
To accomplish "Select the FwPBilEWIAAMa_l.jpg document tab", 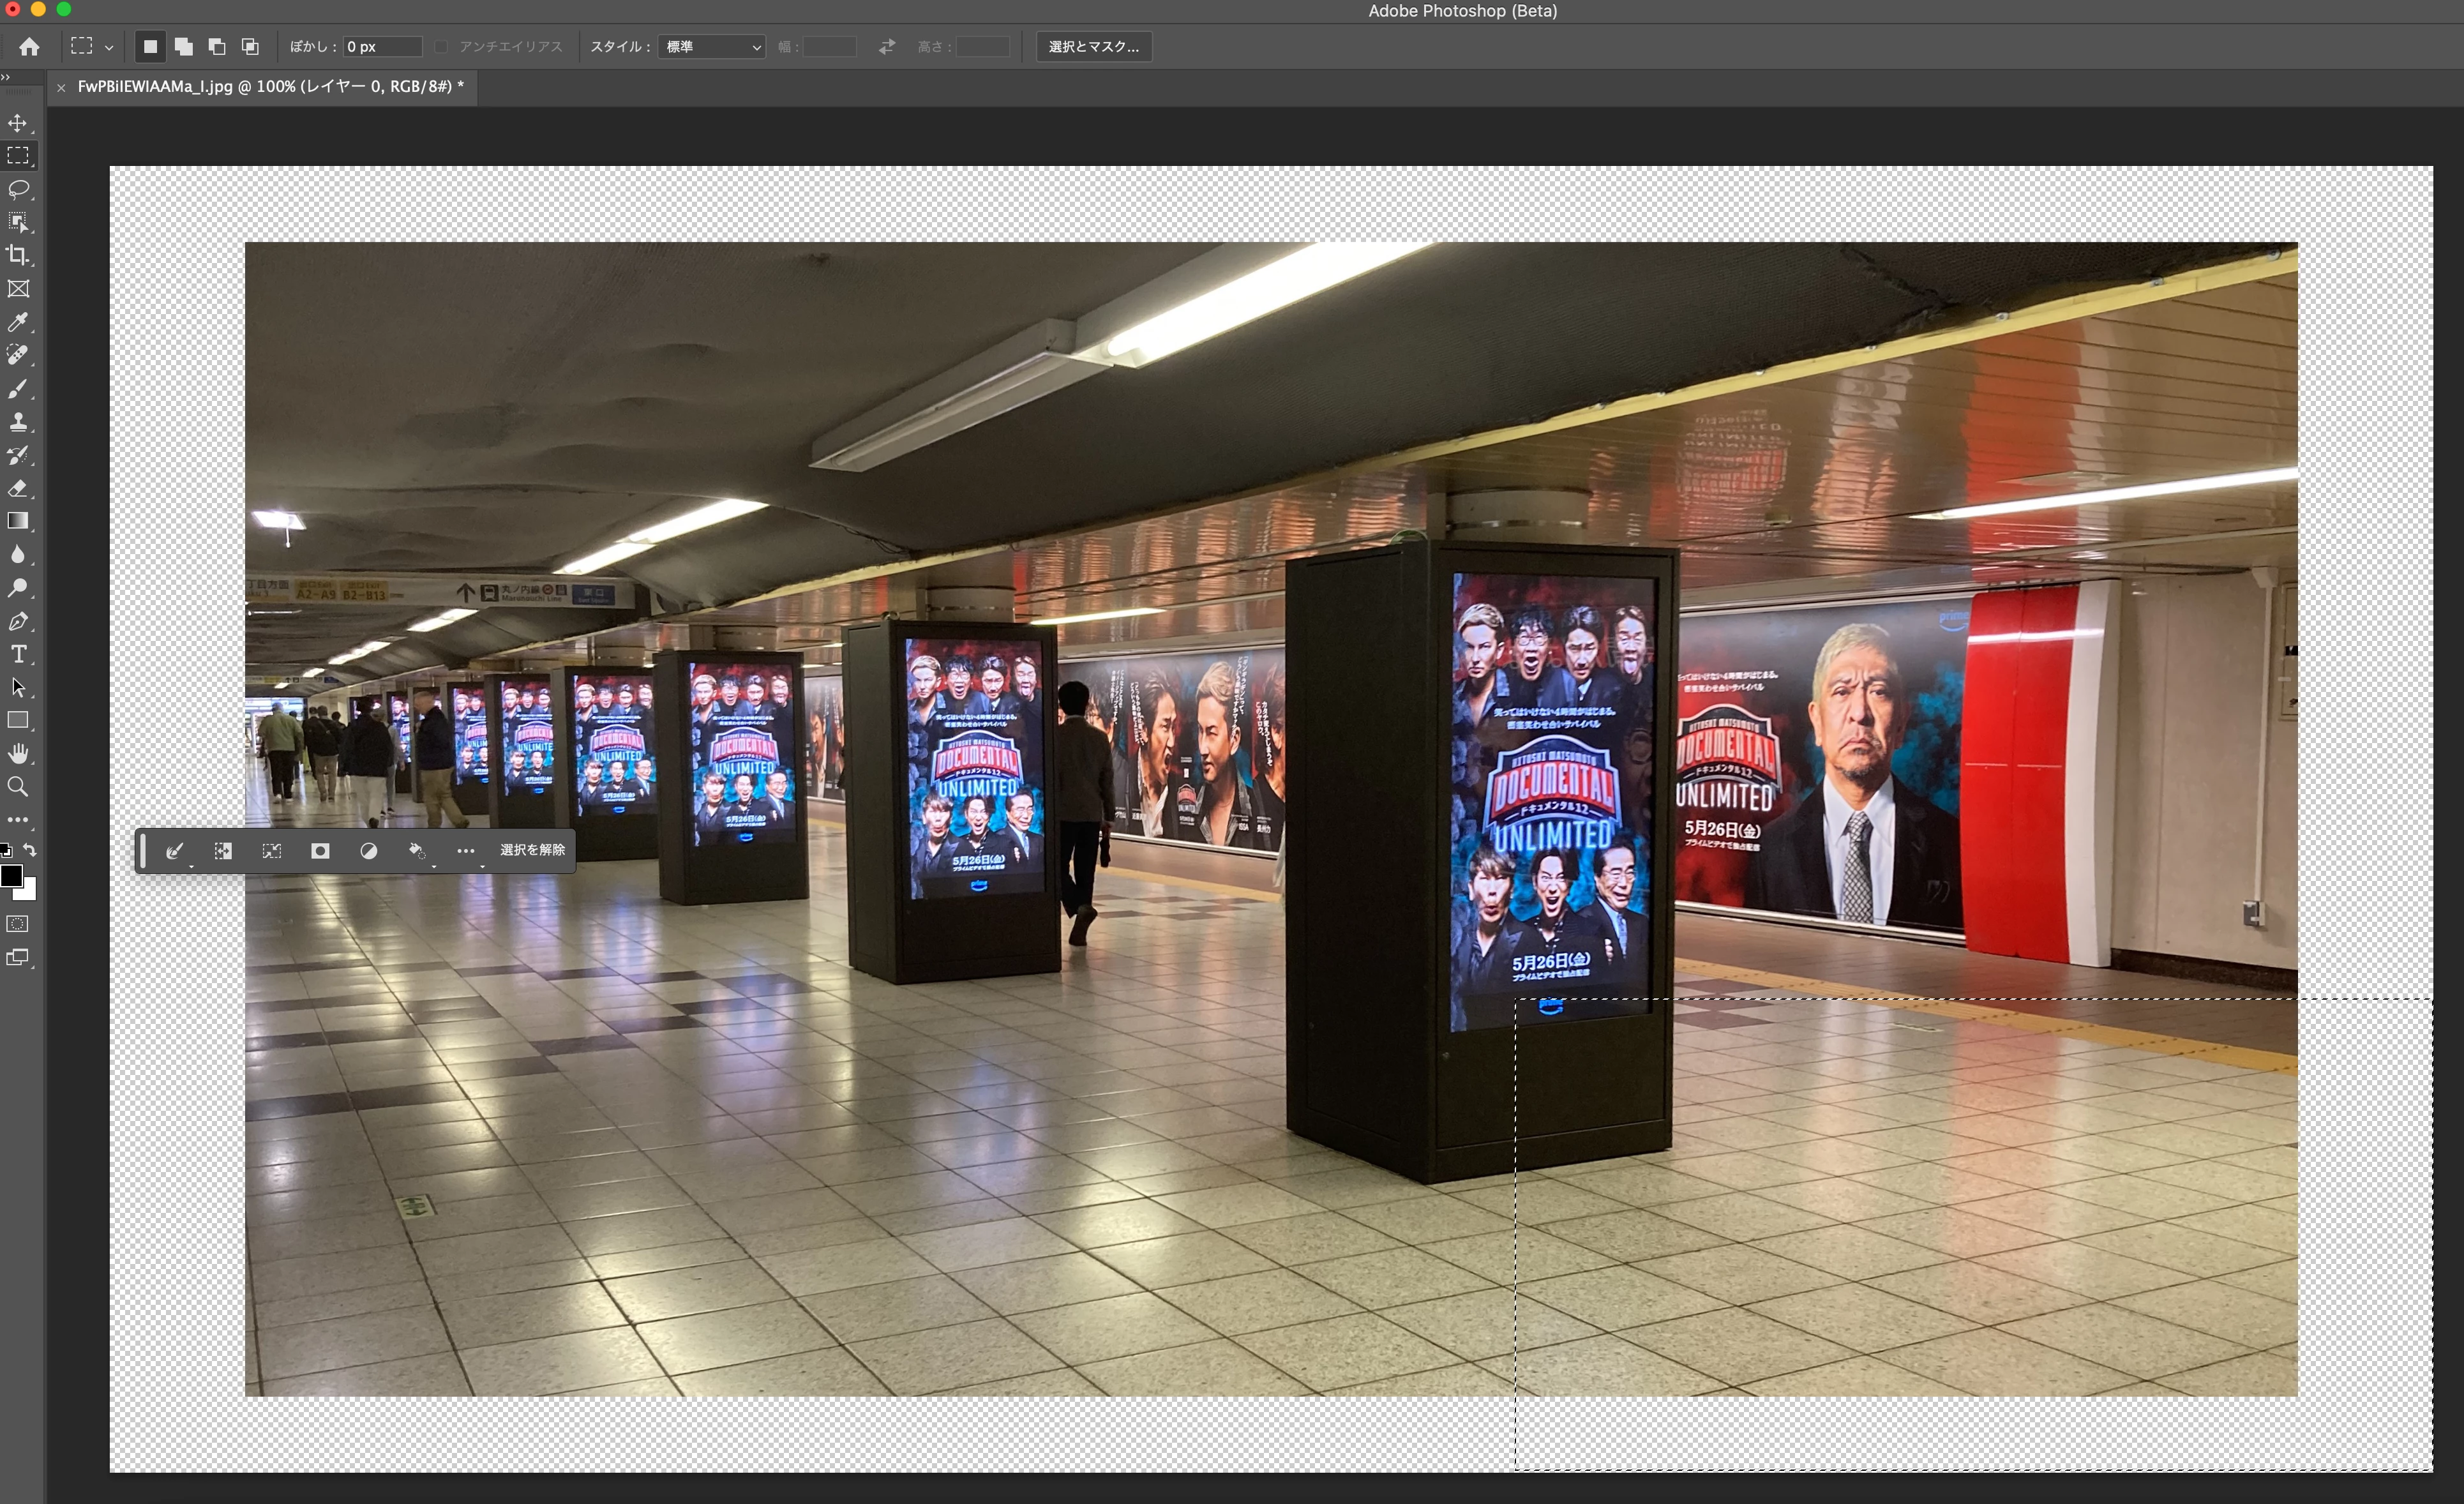I will click(x=270, y=87).
